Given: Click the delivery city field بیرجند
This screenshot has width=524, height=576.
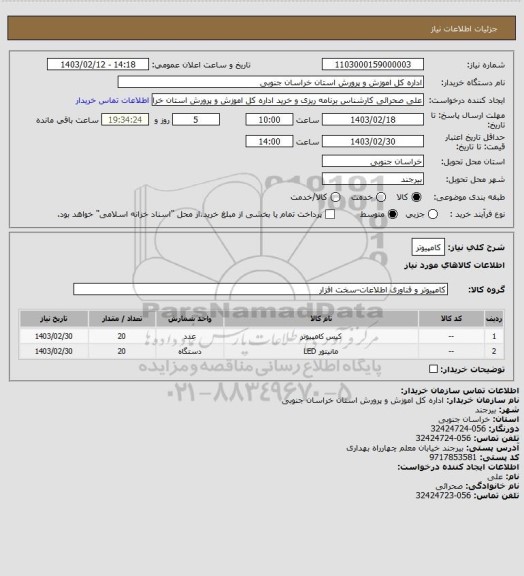Looking at the screenshot, I should point(373,179).
